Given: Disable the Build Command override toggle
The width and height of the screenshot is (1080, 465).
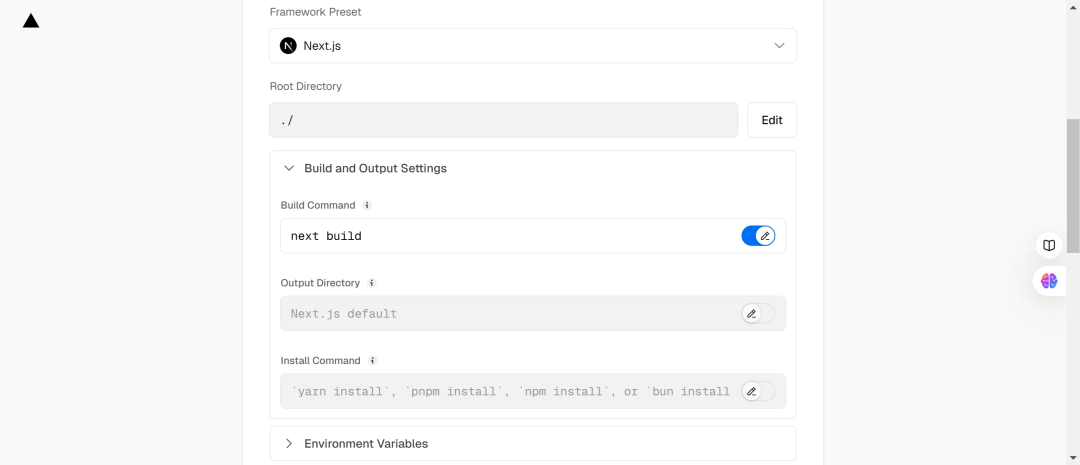Looking at the screenshot, I should click(758, 236).
